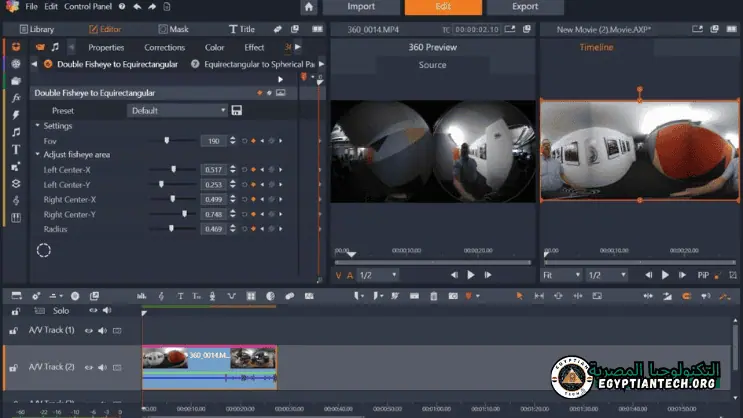Switch to the Library panel tab
The image size is (743, 418).
pyautogui.click(x=37, y=29)
